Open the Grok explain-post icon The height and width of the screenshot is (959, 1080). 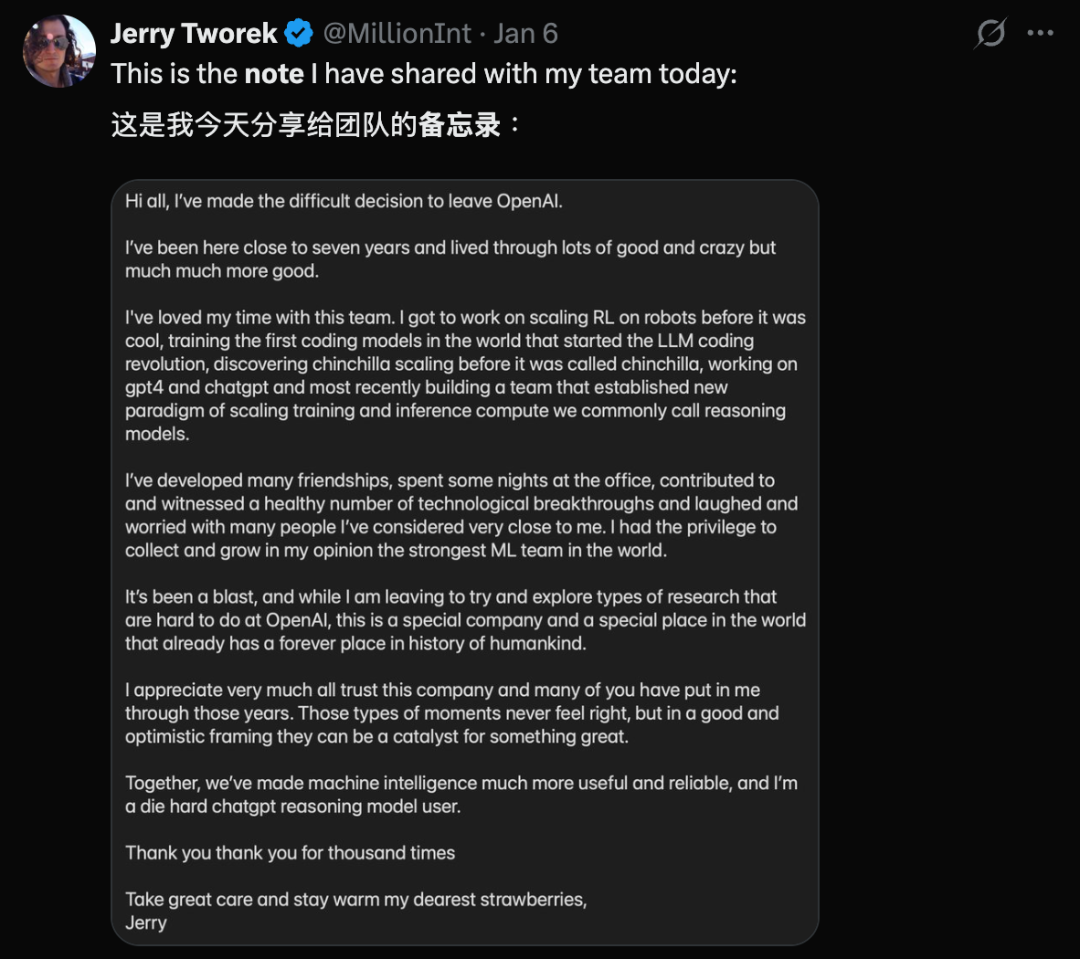tap(990, 34)
